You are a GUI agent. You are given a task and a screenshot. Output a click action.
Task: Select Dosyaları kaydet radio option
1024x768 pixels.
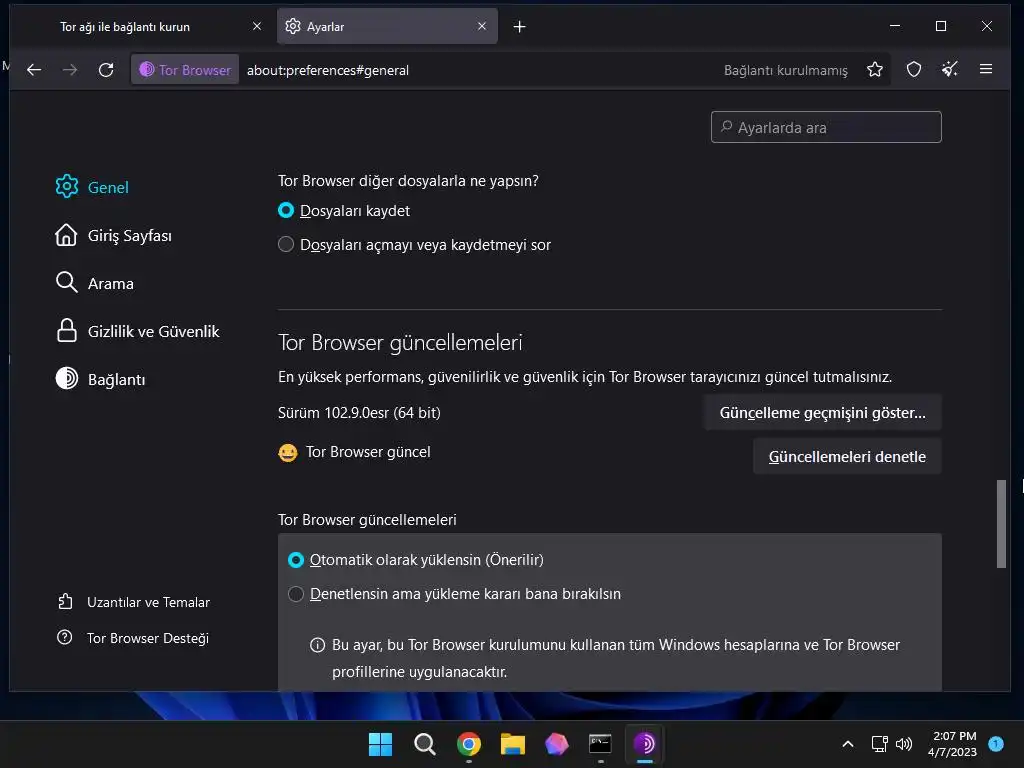click(285, 210)
